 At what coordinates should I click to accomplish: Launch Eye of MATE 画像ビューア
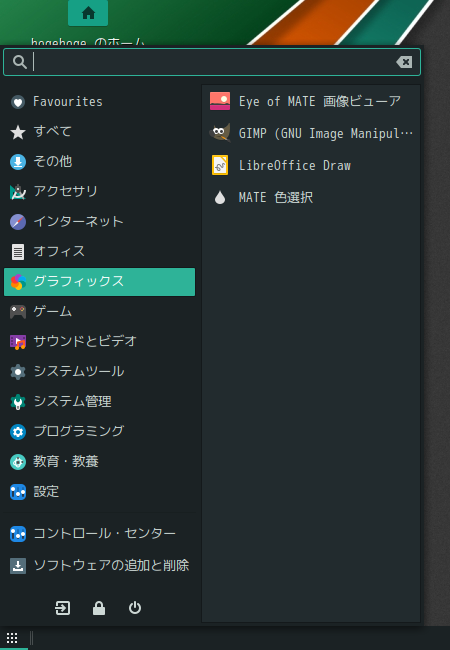pos(311,102)
